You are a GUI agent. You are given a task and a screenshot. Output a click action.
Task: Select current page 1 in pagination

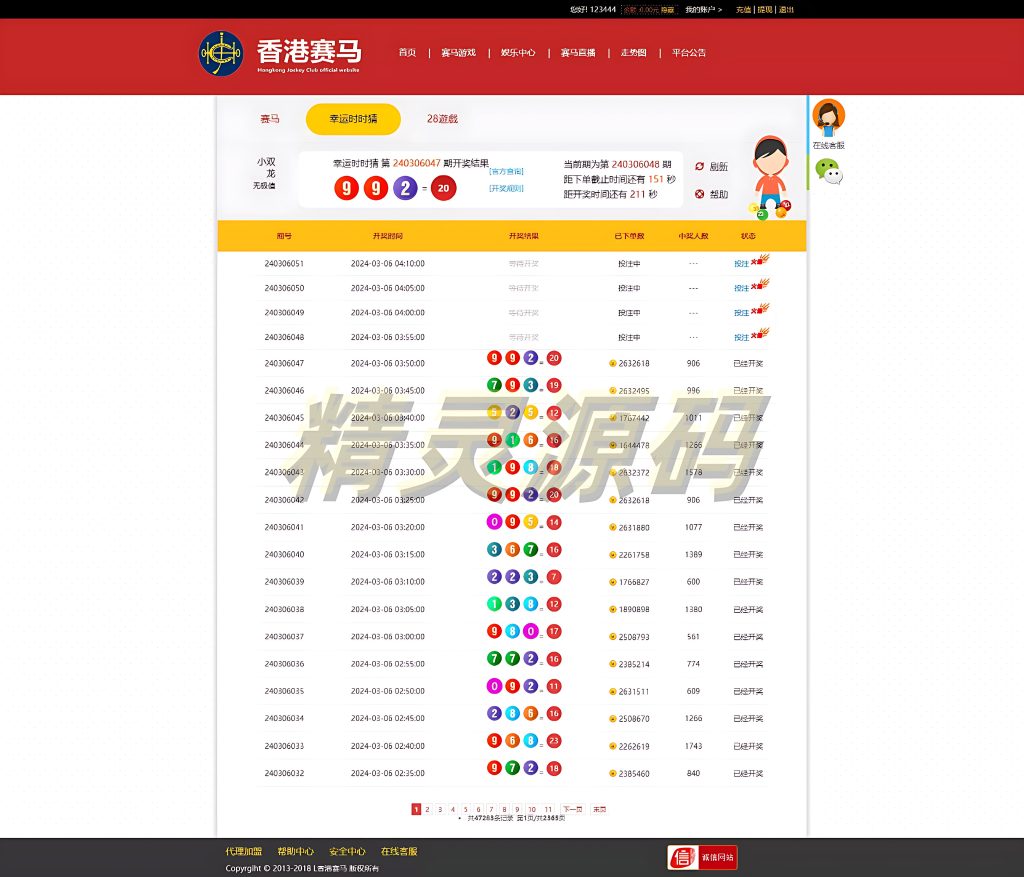click(416, 810)
